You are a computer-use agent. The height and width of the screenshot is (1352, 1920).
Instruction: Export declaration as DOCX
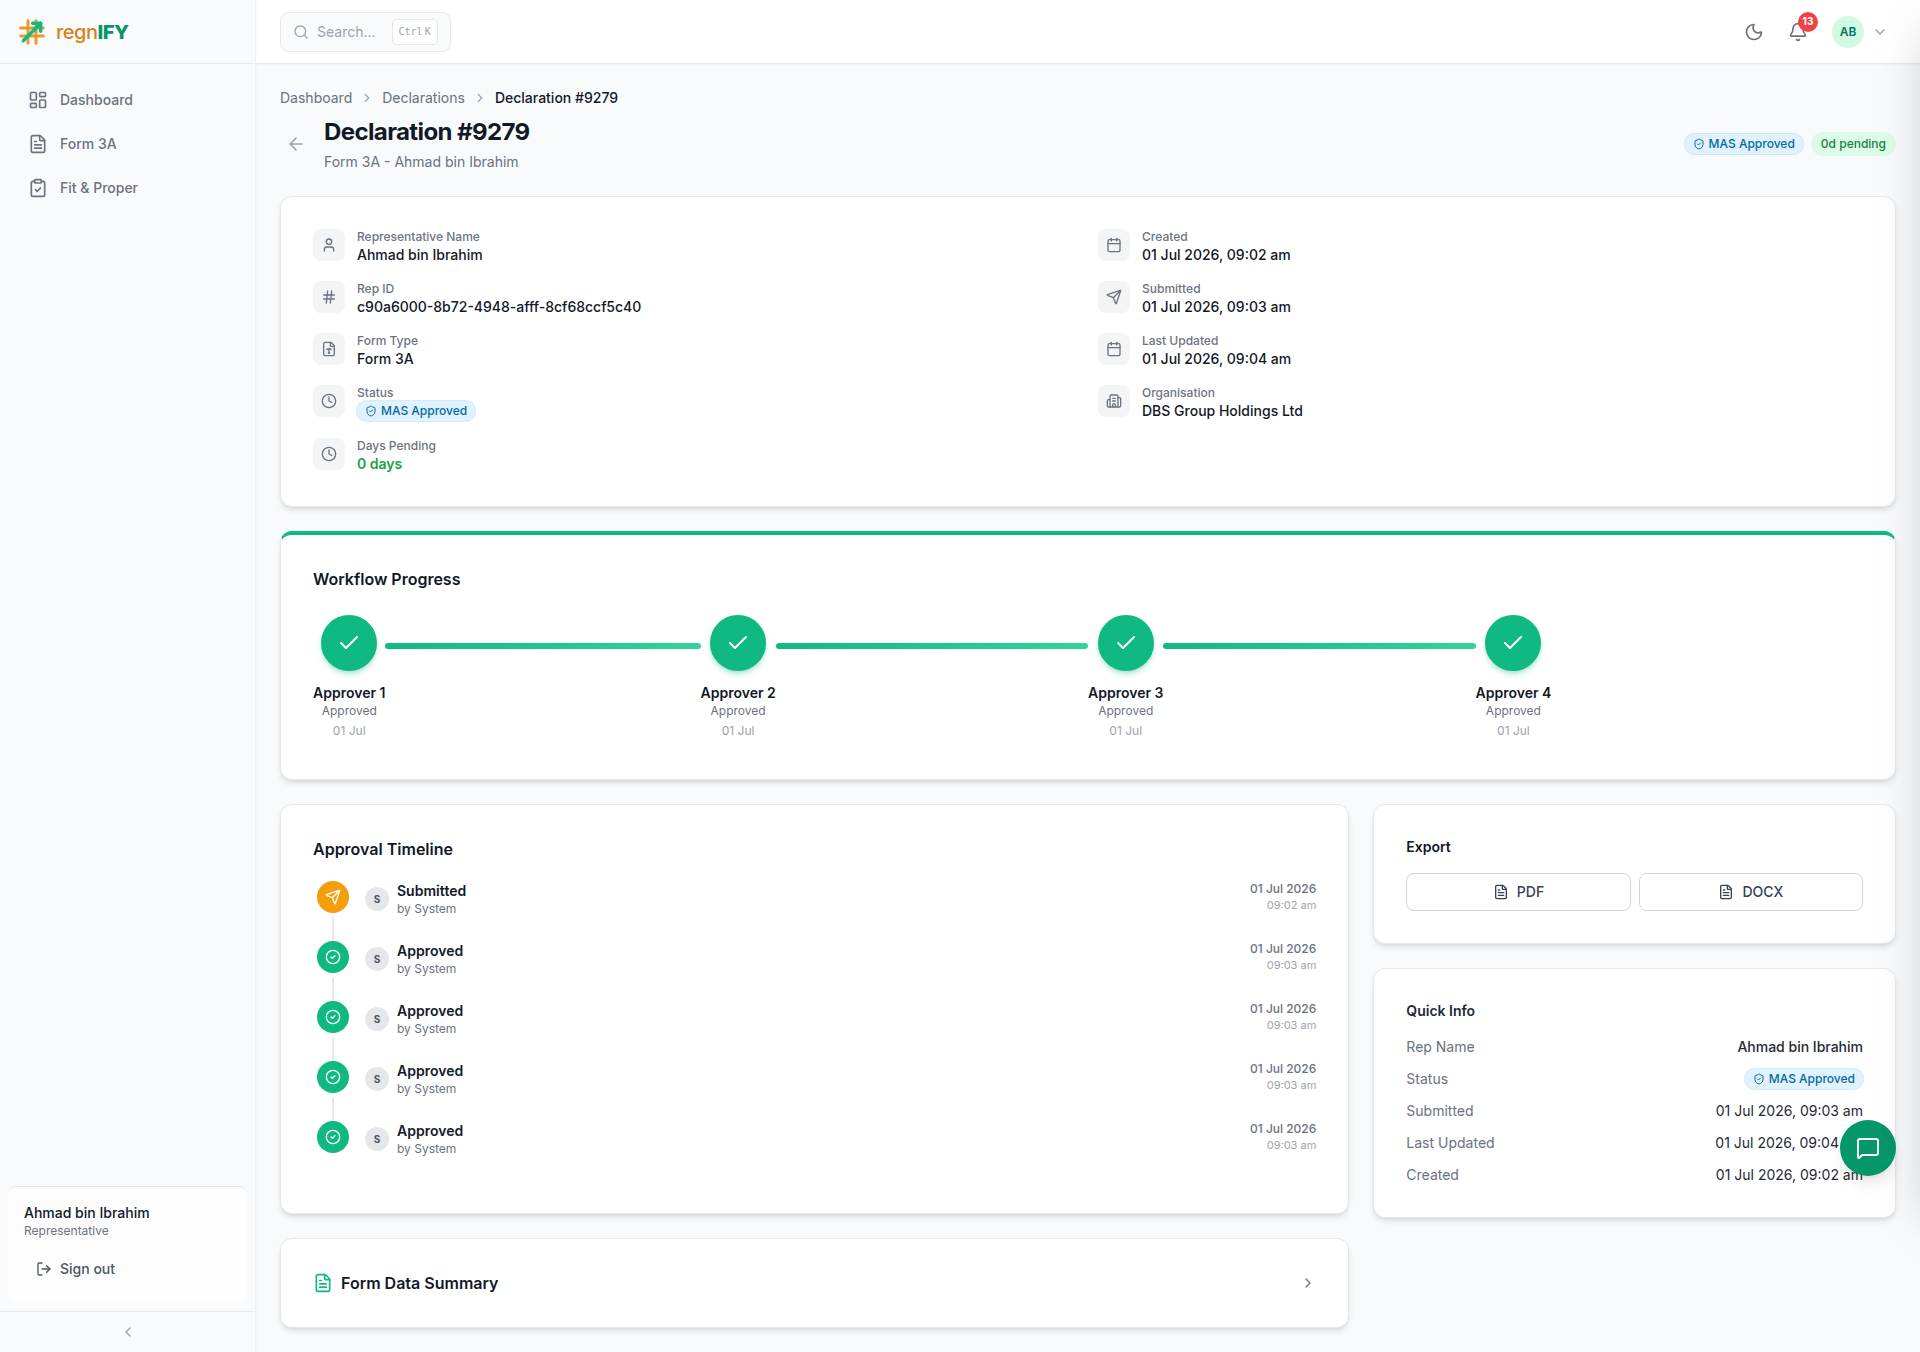point(1750,892)
